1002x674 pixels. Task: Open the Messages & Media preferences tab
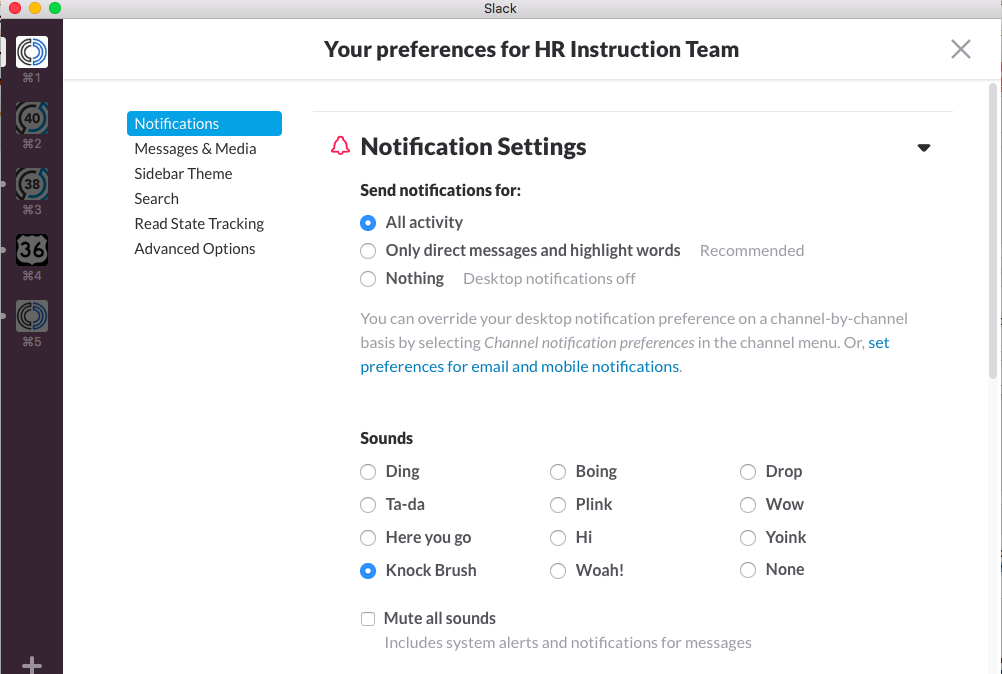point(195,149)
